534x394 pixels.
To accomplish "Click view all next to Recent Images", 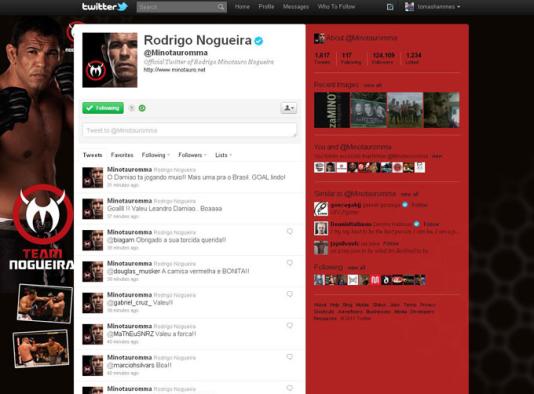I will (x=373, y=85).
